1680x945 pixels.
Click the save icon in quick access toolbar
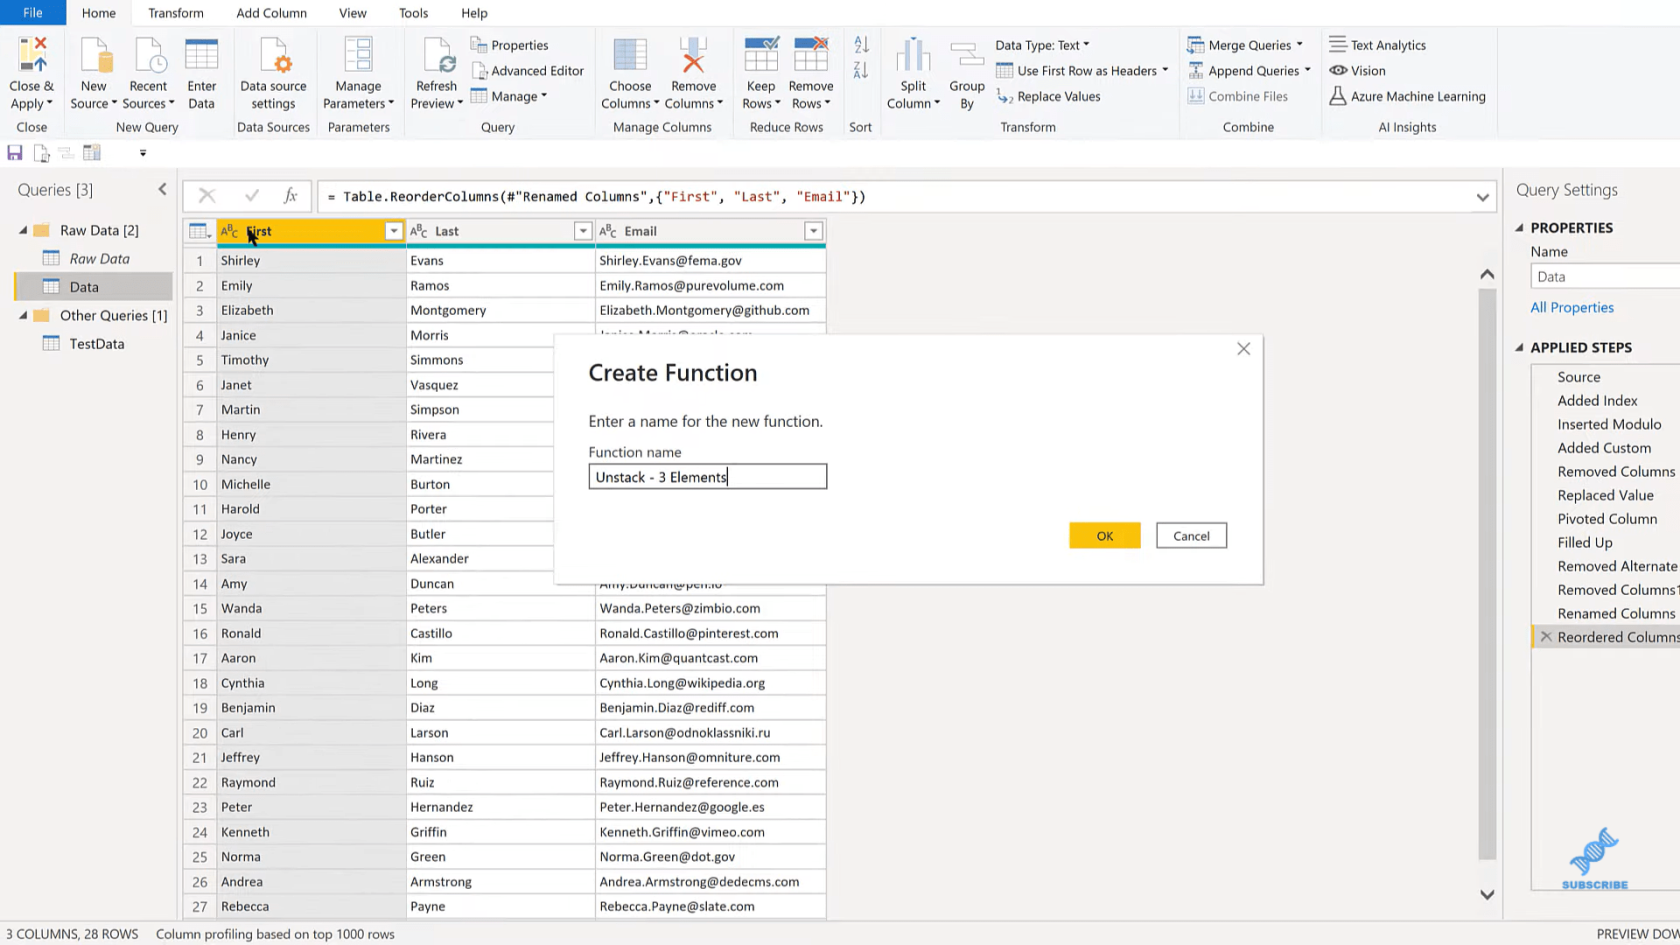point(15,153)
